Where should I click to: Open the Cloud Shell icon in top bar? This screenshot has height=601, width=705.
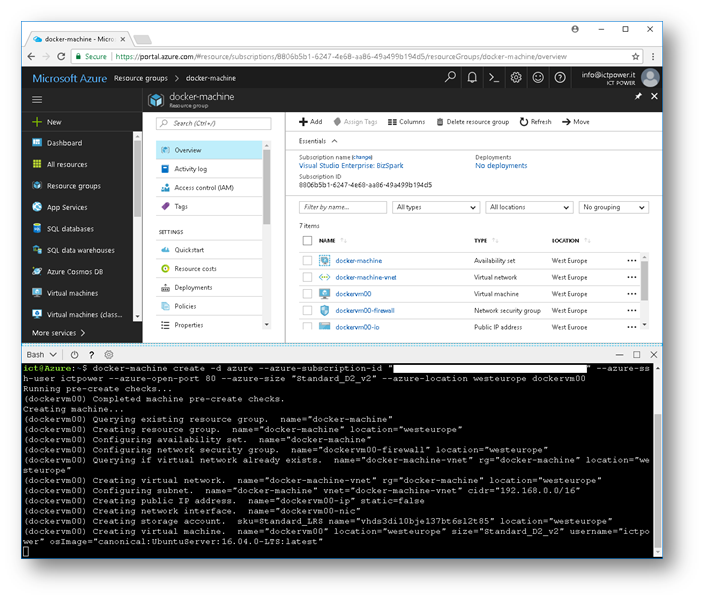[x=493, y=77]
